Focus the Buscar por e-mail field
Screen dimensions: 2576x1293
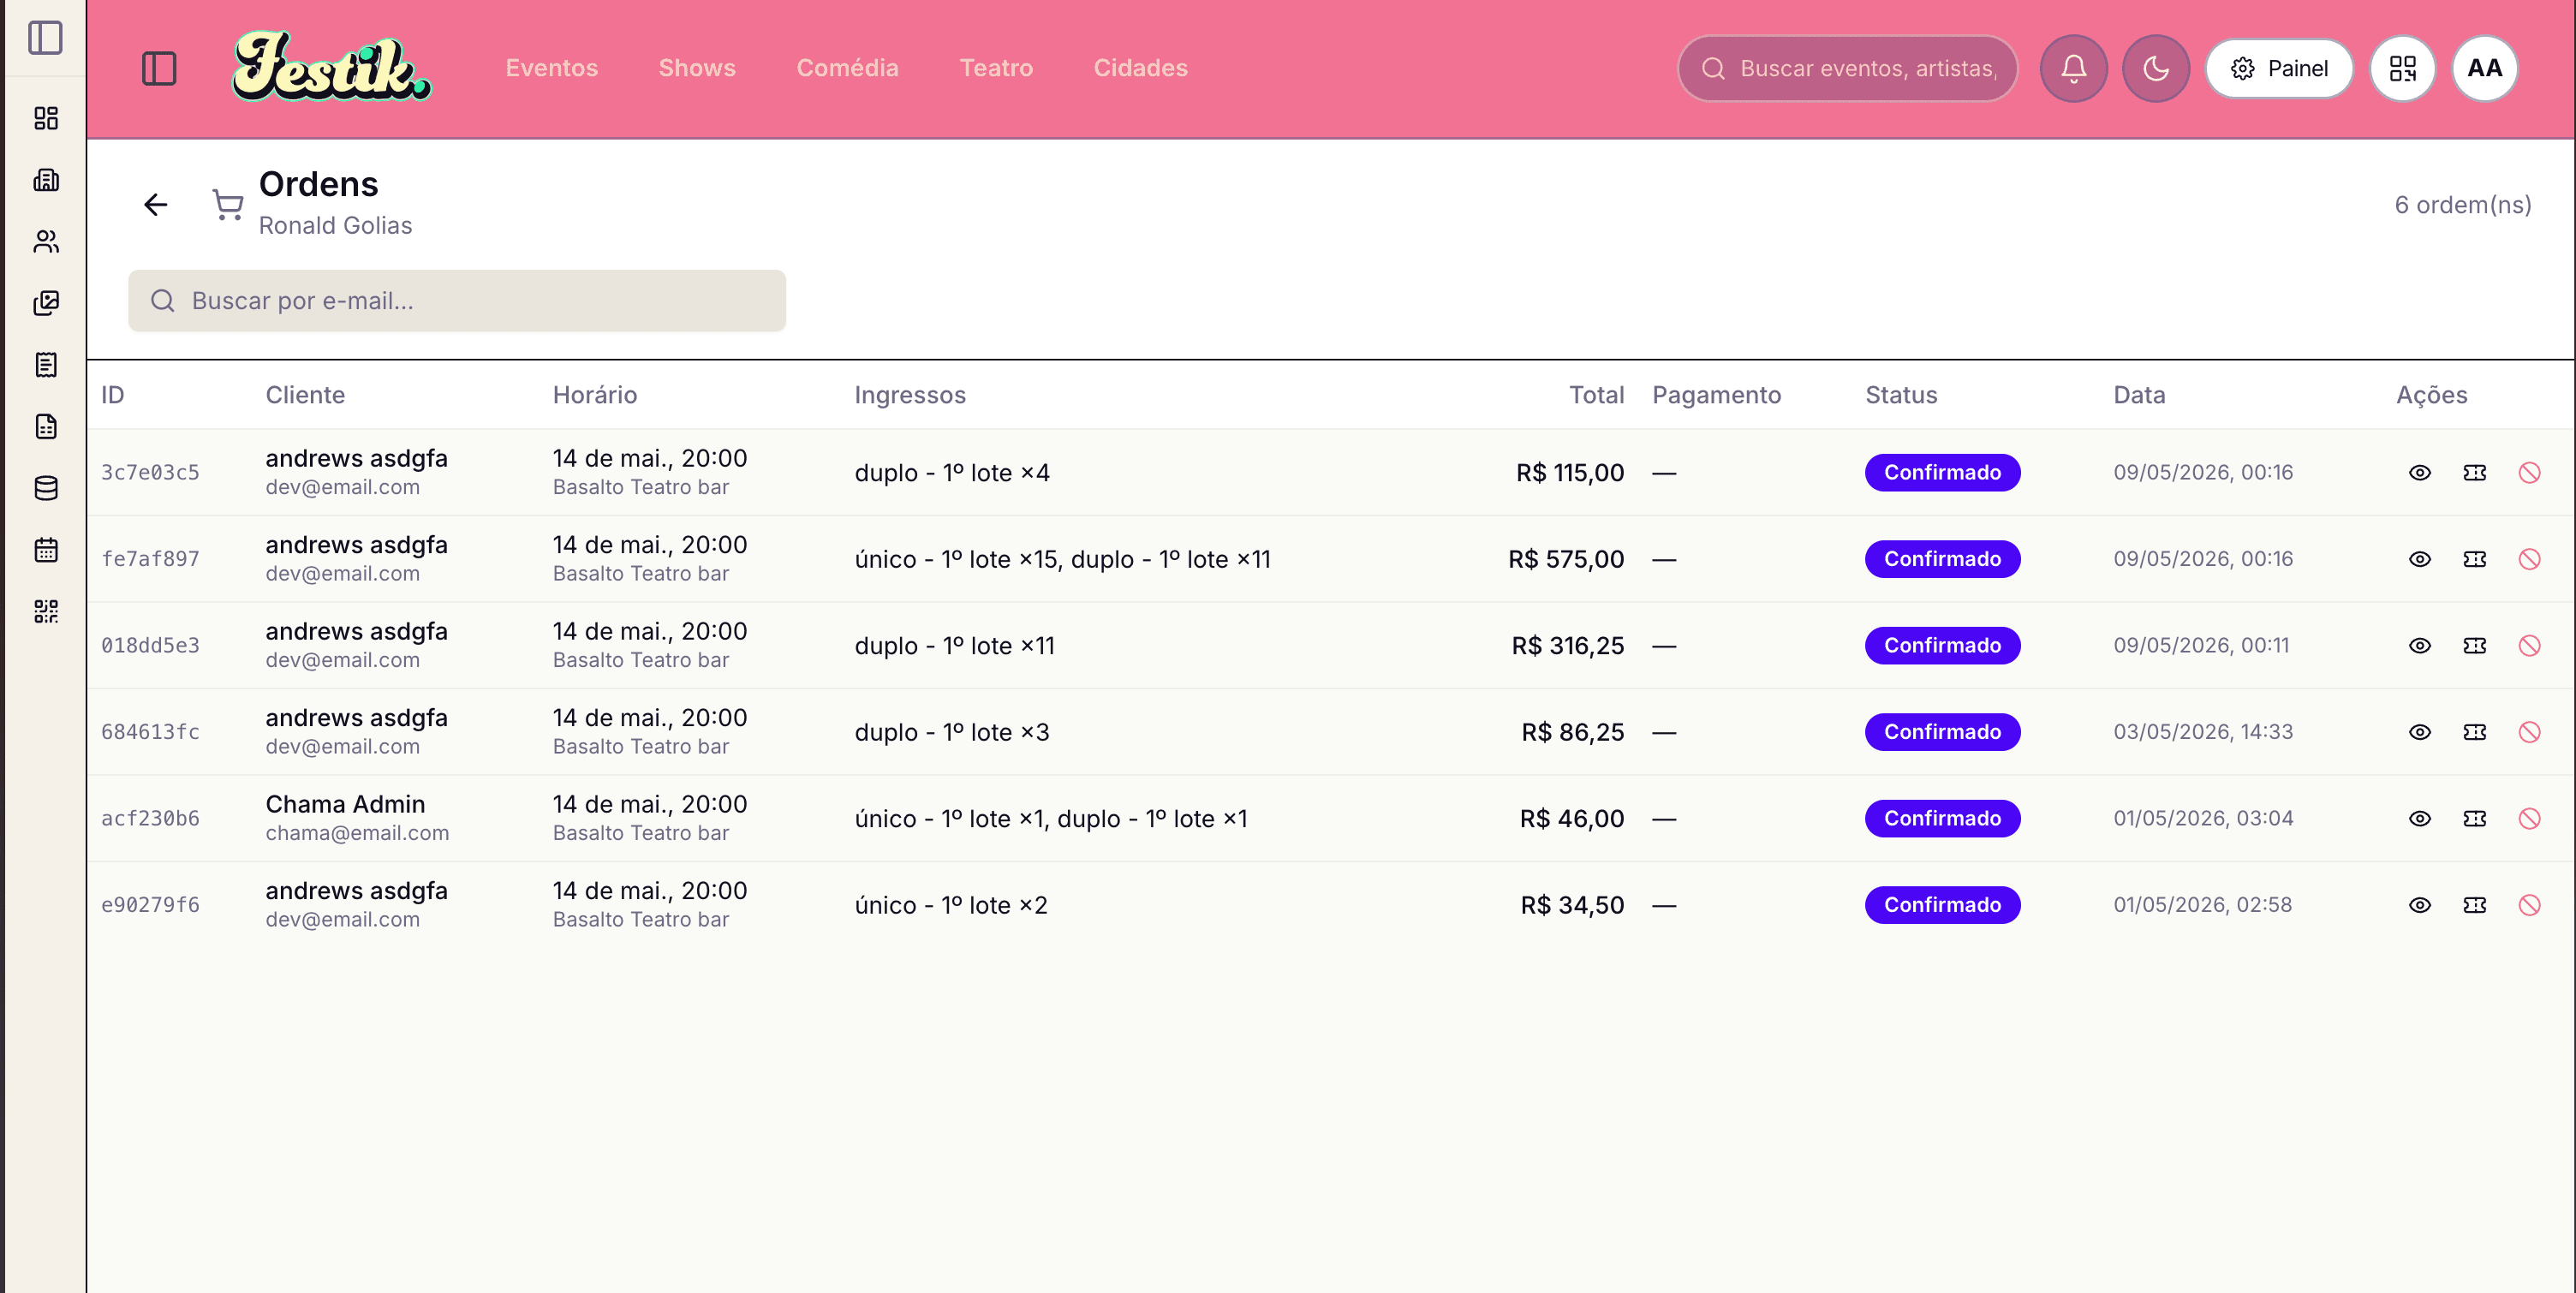tap(456, 301)
